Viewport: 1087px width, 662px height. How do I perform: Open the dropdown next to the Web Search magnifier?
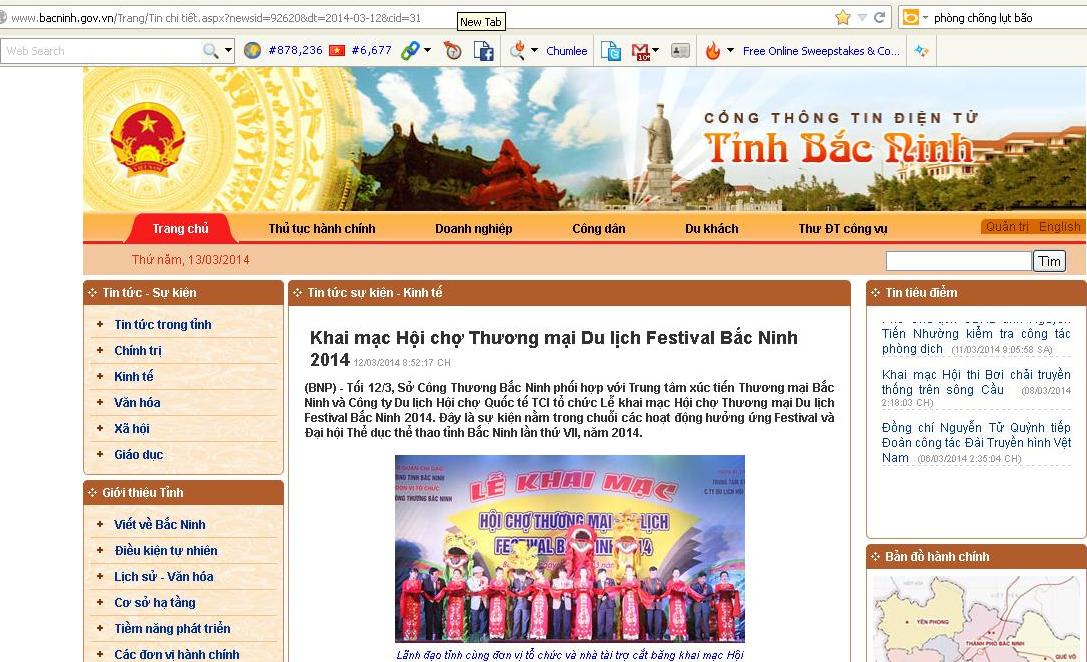229,51
